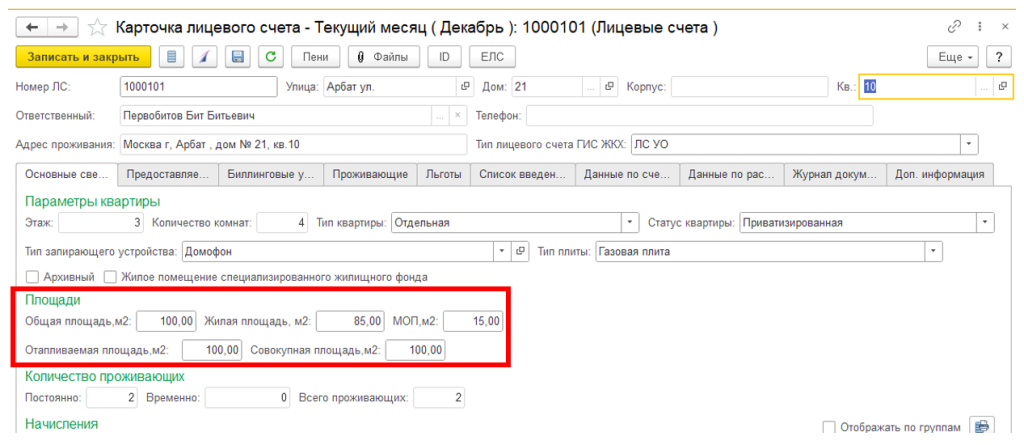Click the save floppy disk icon
This screenshot has height=445, width=1024.
pyautogui.click(x=237, y=57)
